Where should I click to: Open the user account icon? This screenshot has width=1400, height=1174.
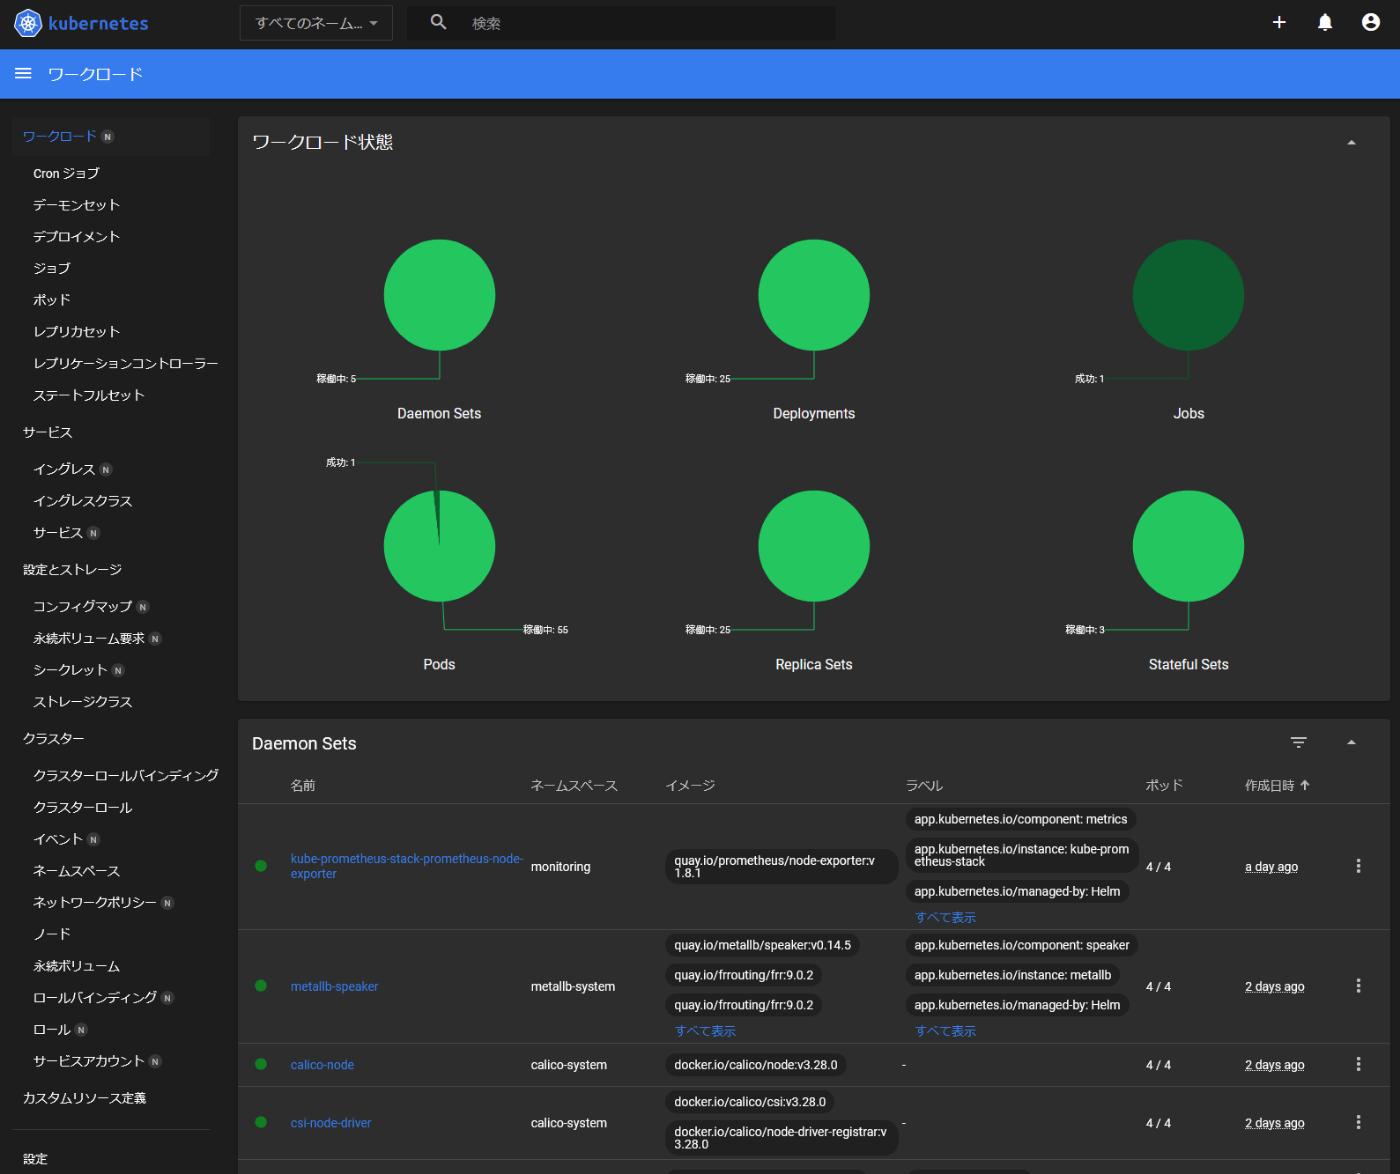1371,22
